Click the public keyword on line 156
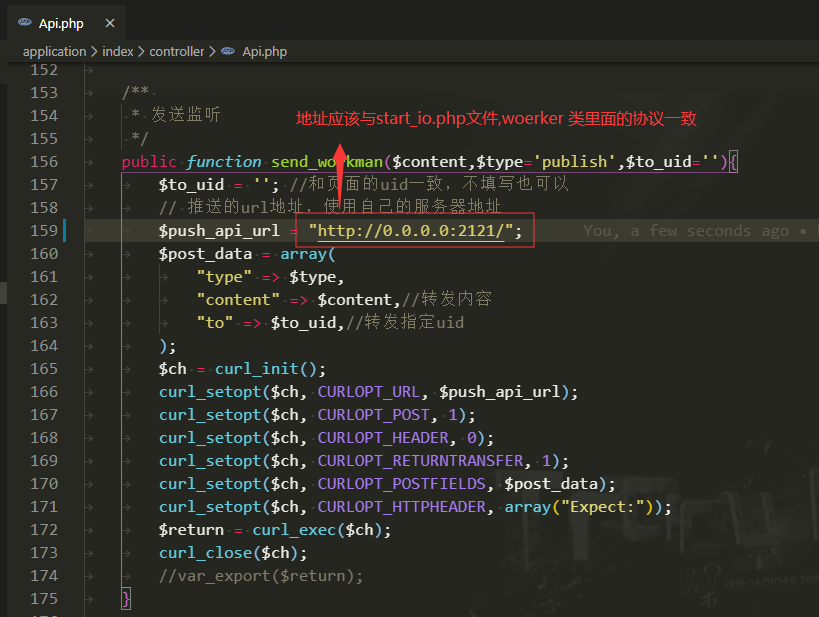Viewport: 819px width, 617px height. click(149, 162)
